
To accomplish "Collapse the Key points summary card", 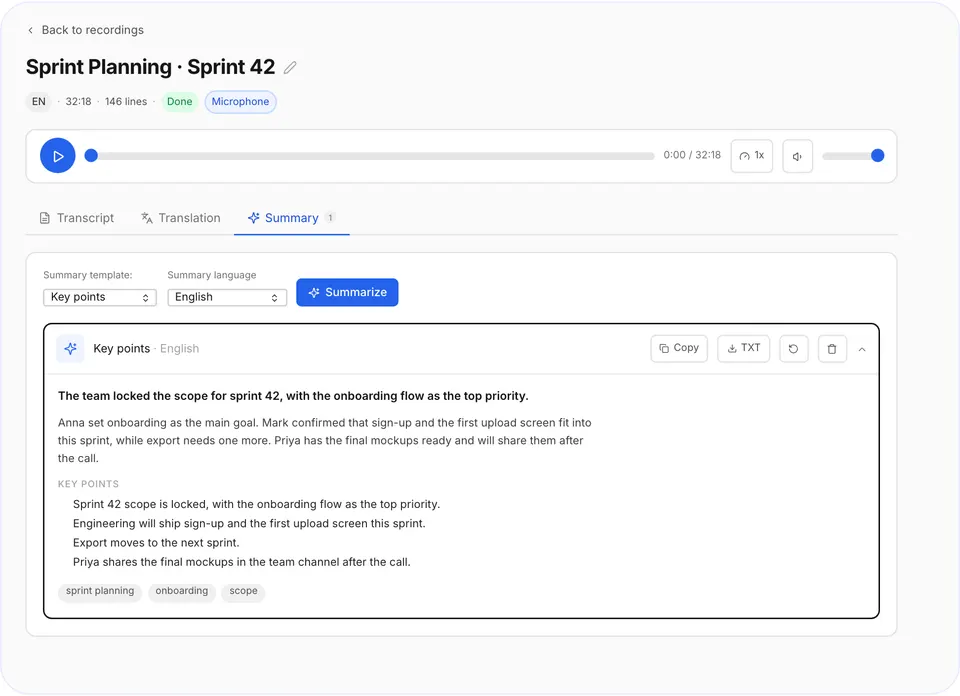I will (862, 349).
